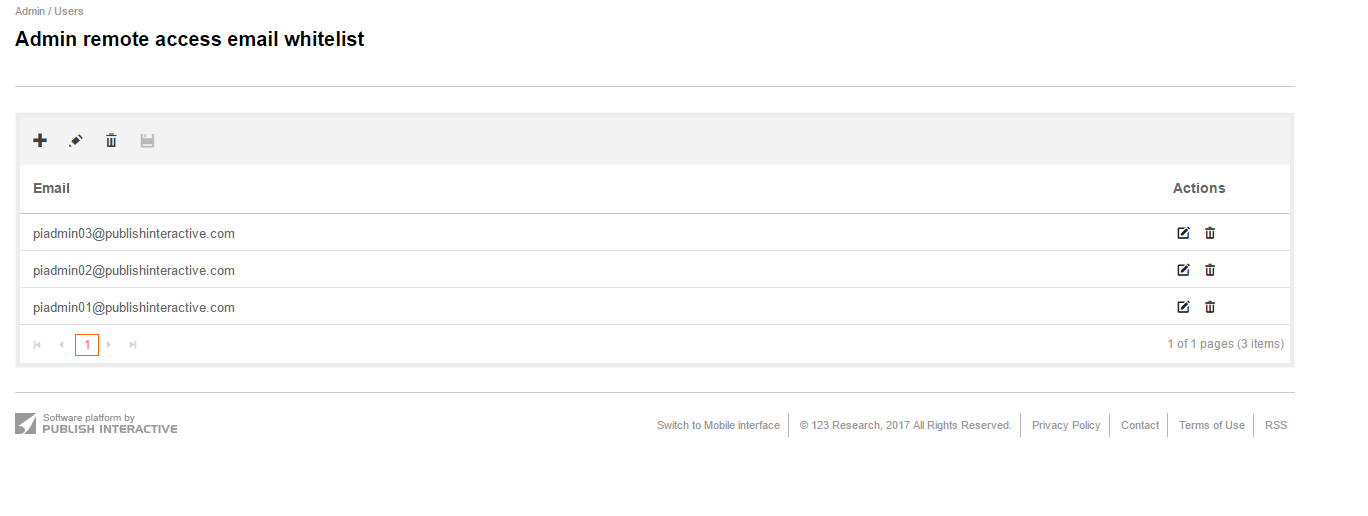The height and width of the screenshot is (516, 1368).
Task: Open the RSS feed link
Action: [1276, 425]
